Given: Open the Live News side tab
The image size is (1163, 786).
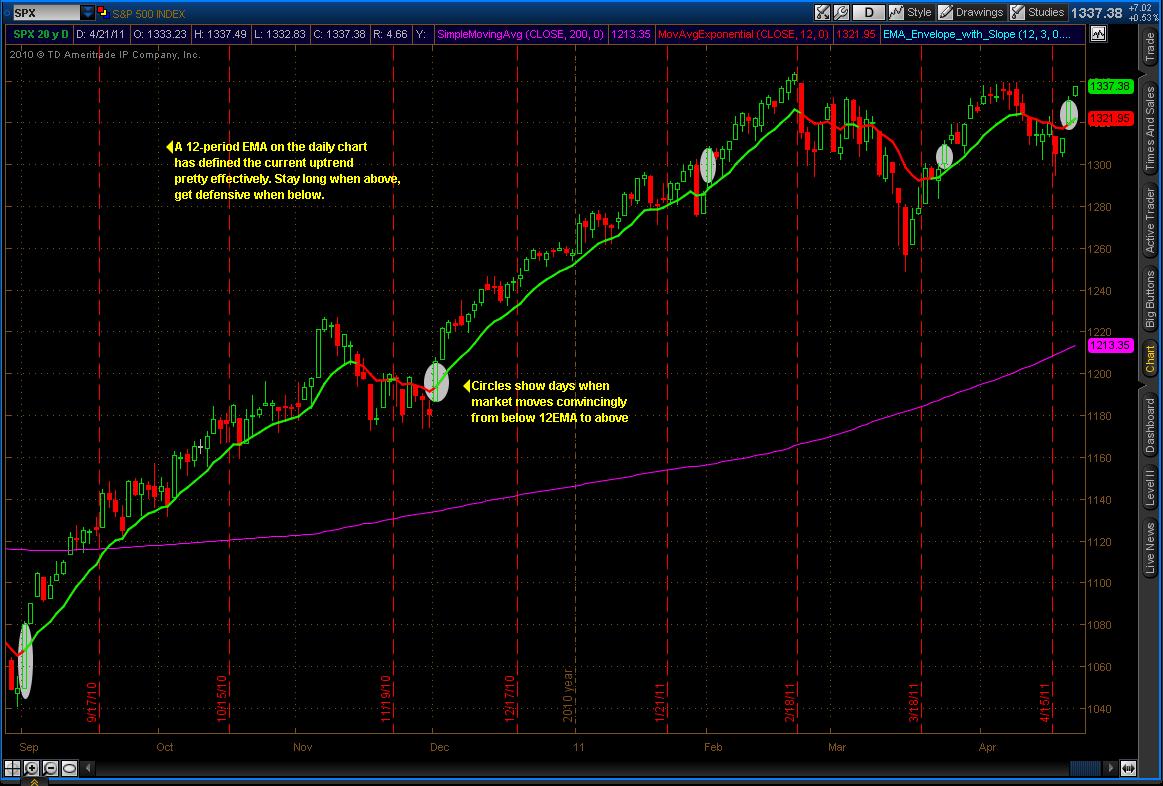Looking at the screenshot, I should coord(1150,549).
